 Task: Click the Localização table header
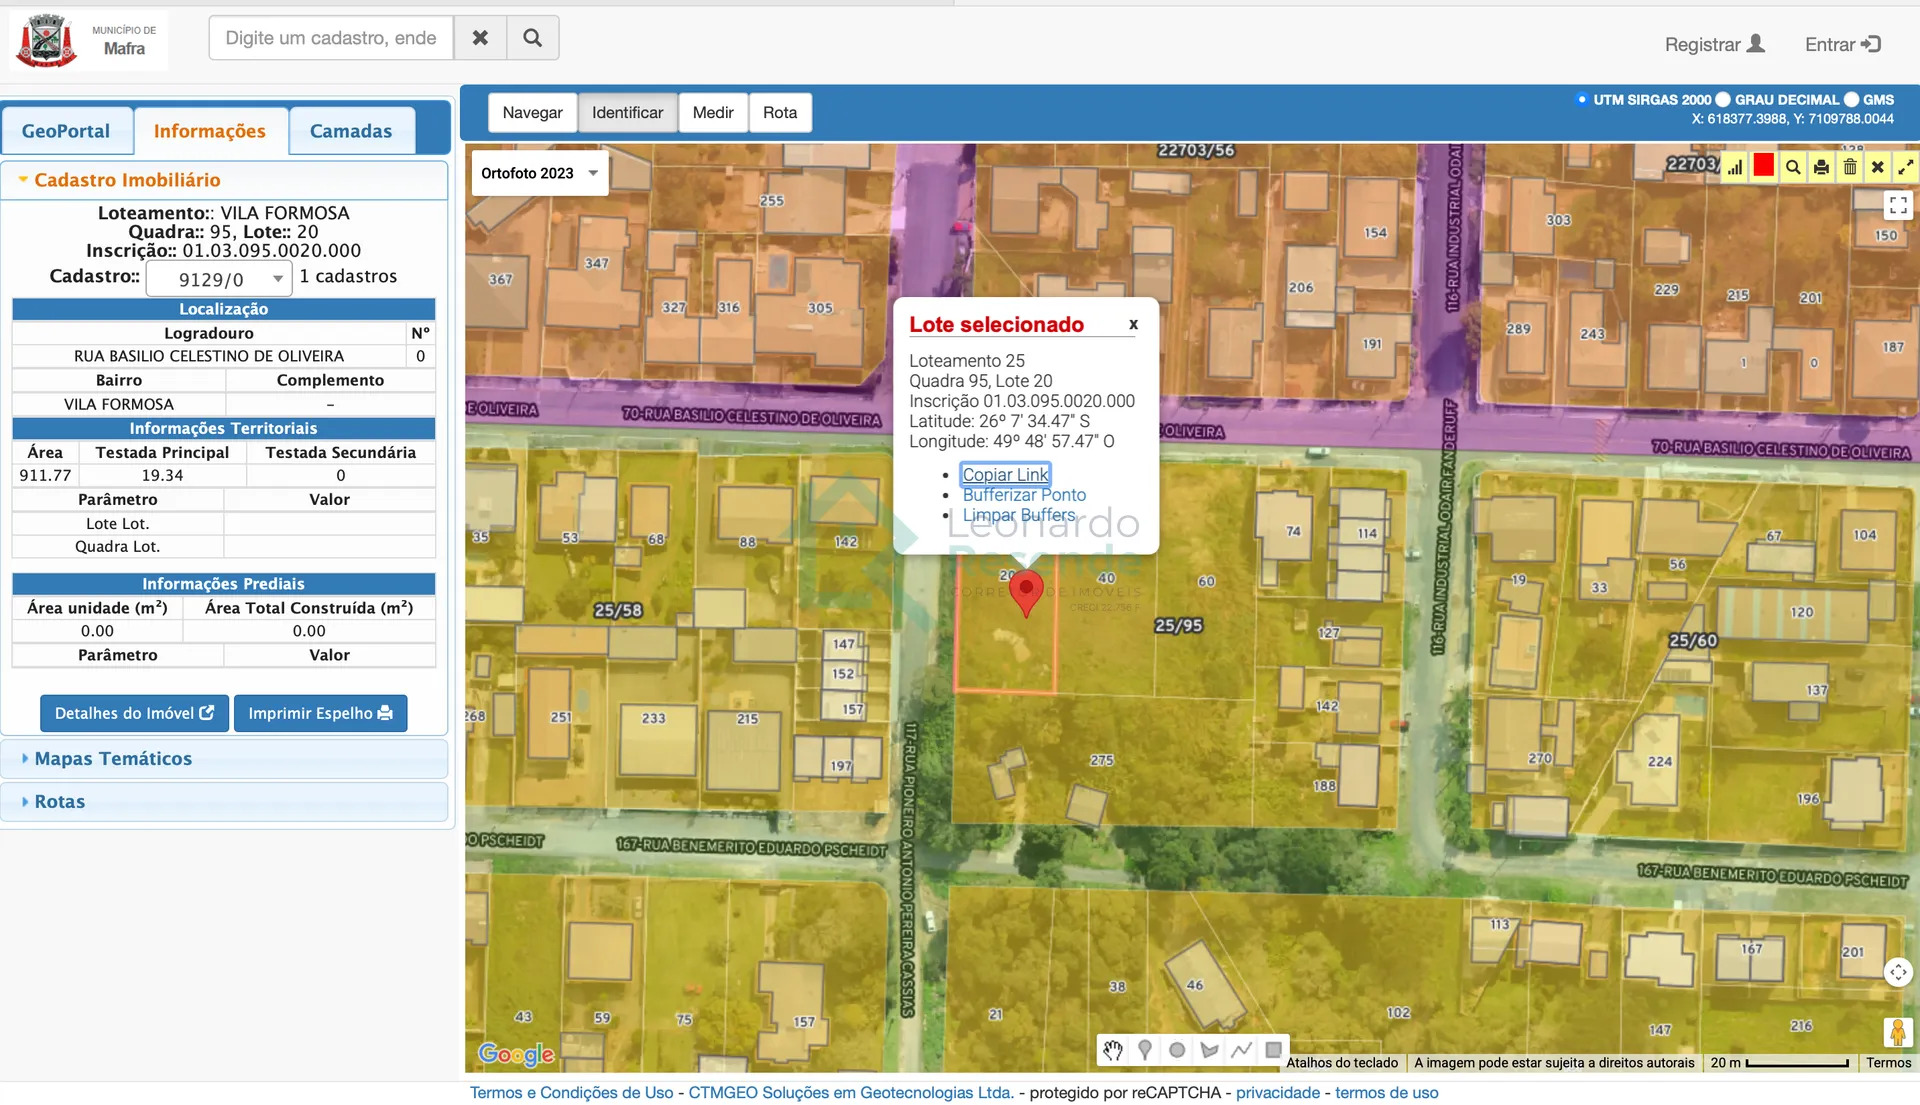point(224,309)
